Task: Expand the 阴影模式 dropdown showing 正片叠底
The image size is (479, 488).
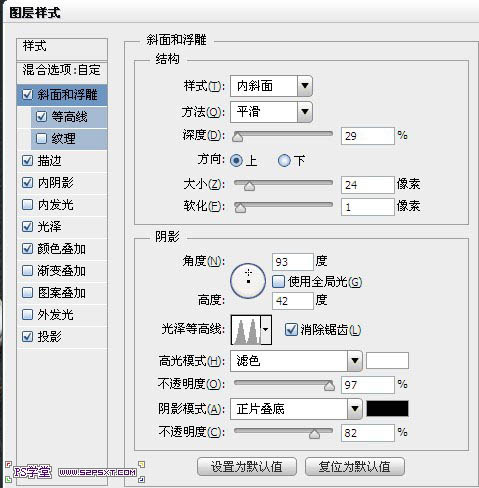Action: tap(296, 409)
